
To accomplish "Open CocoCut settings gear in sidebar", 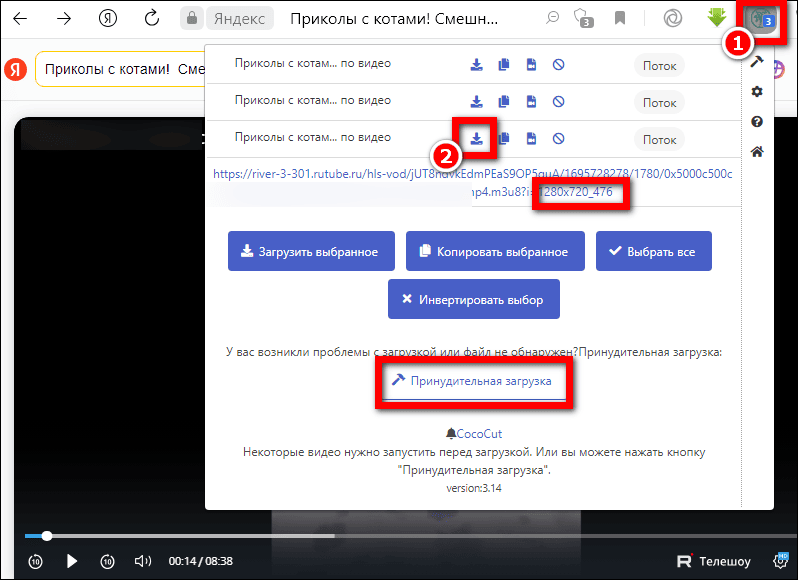I will tap(757, 92).
